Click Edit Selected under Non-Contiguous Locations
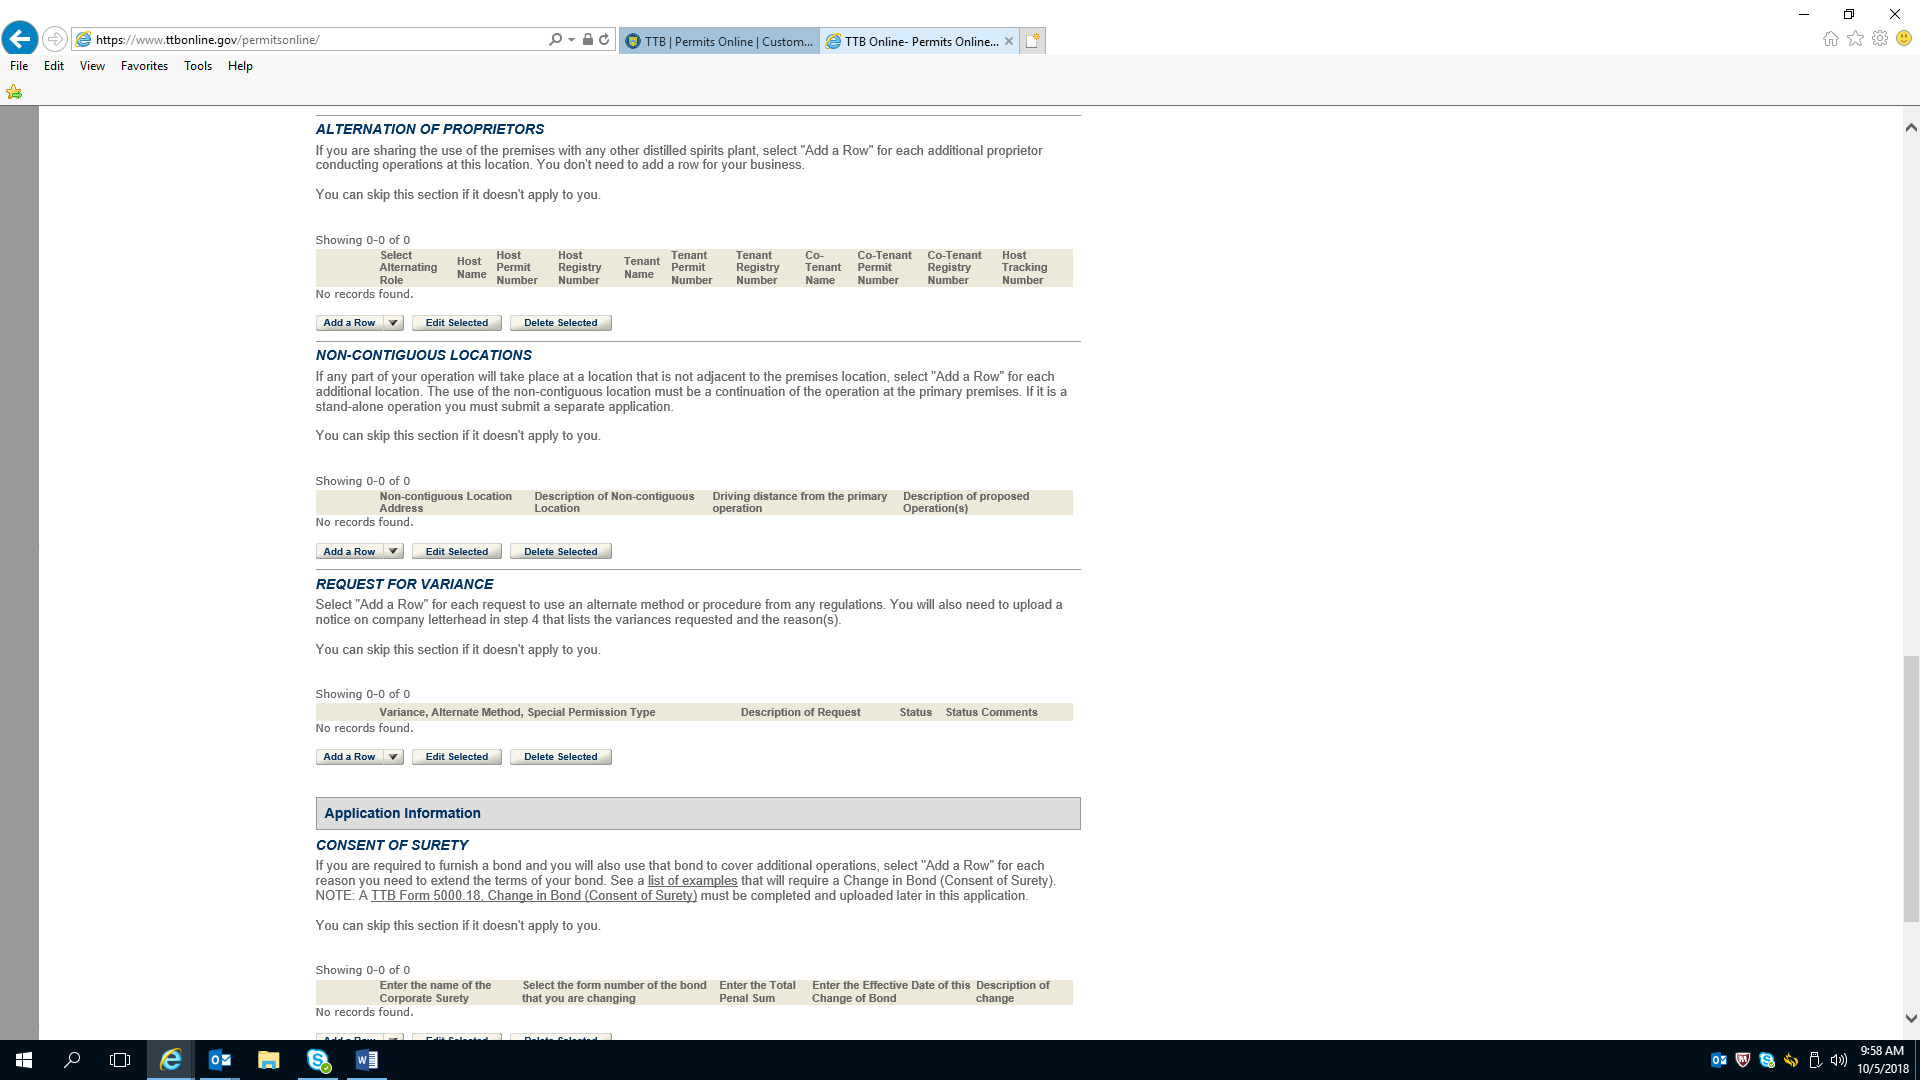 tap(456, 552)
